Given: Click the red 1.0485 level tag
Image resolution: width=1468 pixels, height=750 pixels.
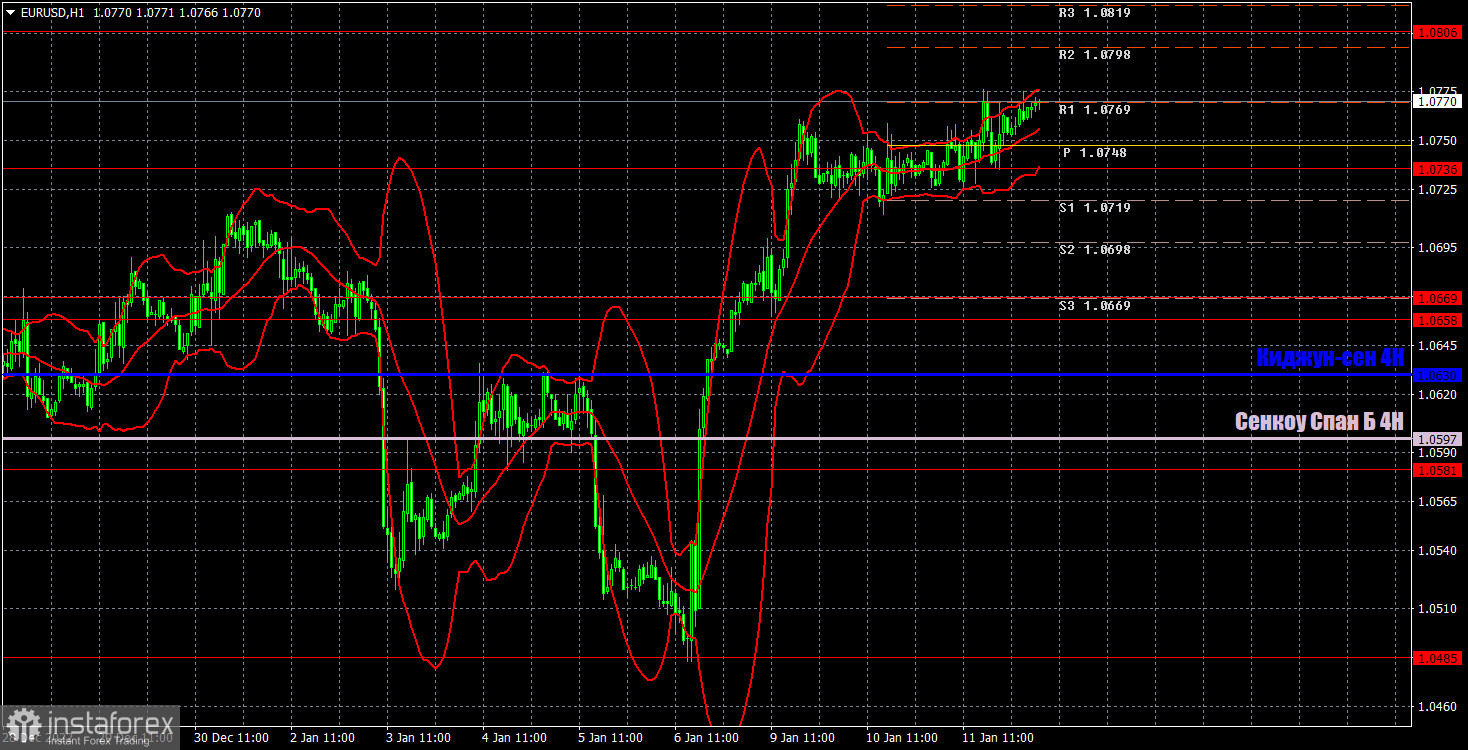Looking at the screenshot, I should (1439, 658).
